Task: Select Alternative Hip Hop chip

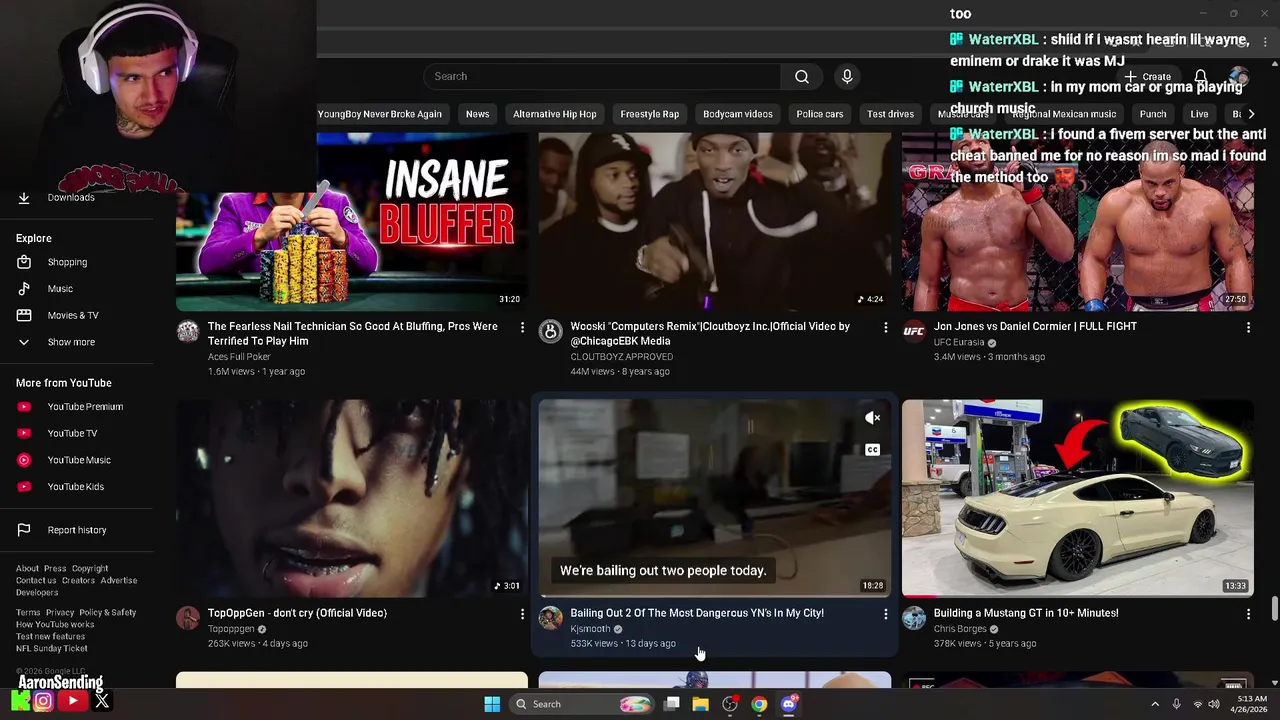Action: (x=555, y=114)
